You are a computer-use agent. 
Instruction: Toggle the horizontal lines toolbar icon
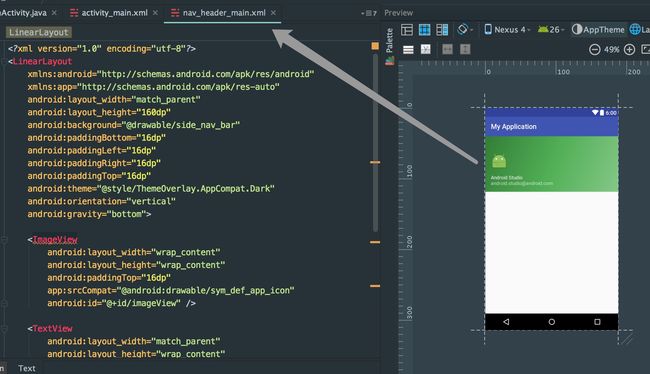tap(408, 50)
